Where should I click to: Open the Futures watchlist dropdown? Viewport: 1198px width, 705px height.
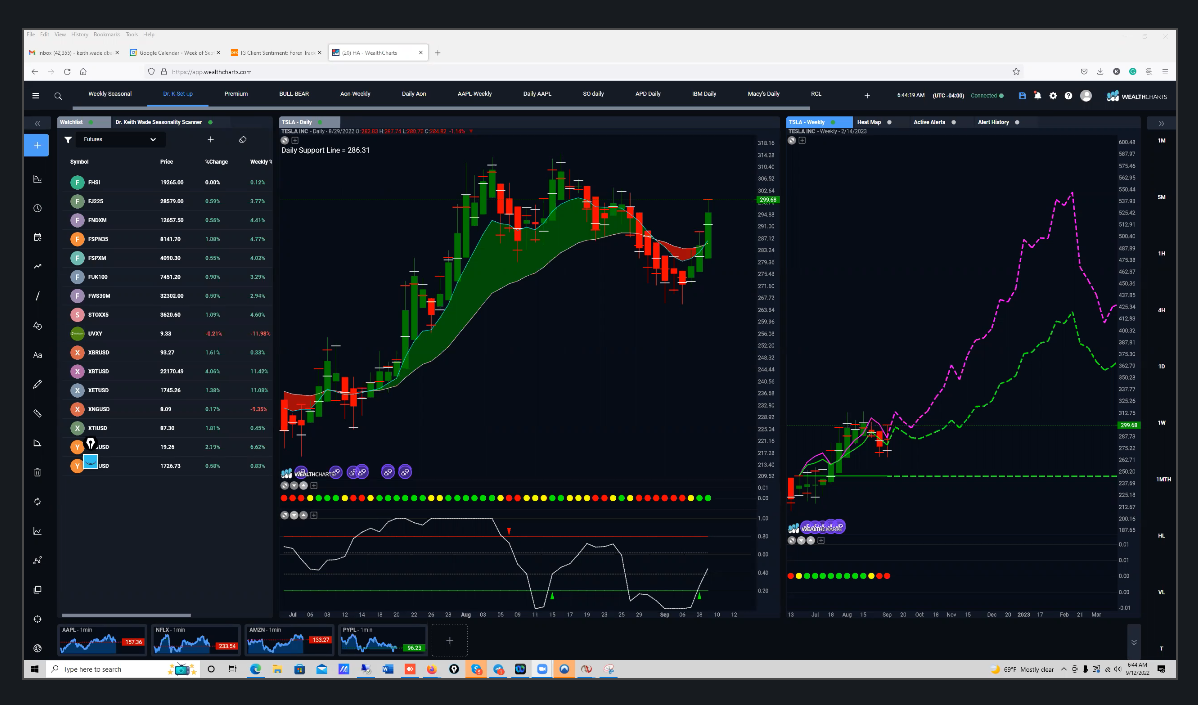tap(119, 140)
